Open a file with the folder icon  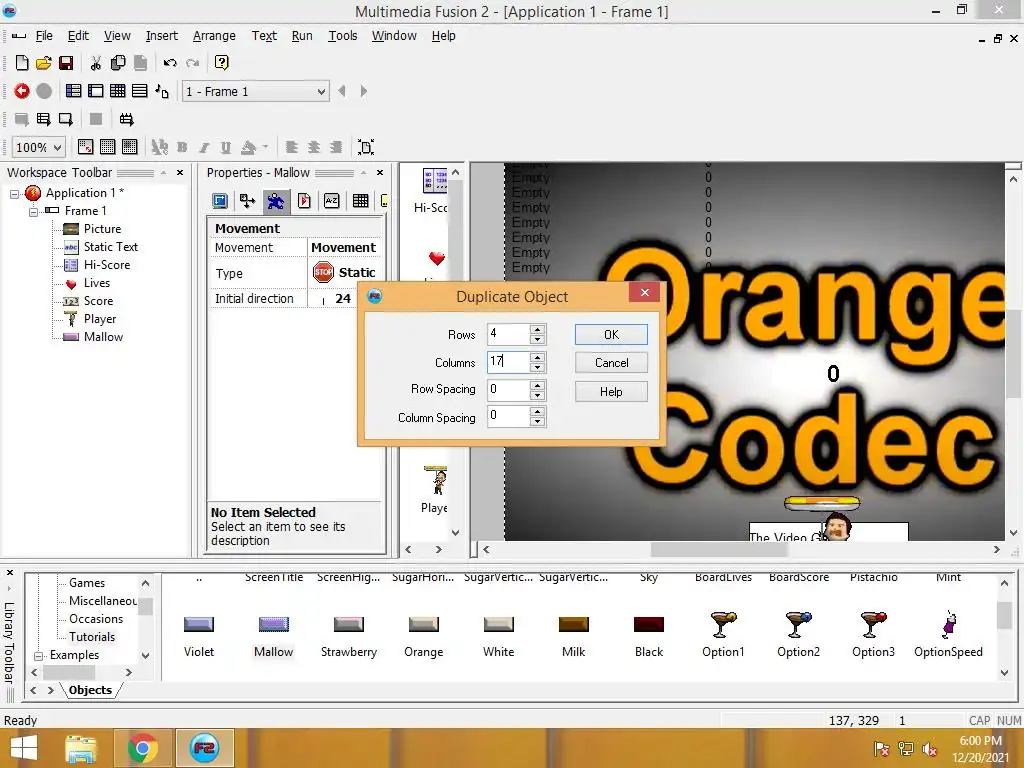point(44,63)
